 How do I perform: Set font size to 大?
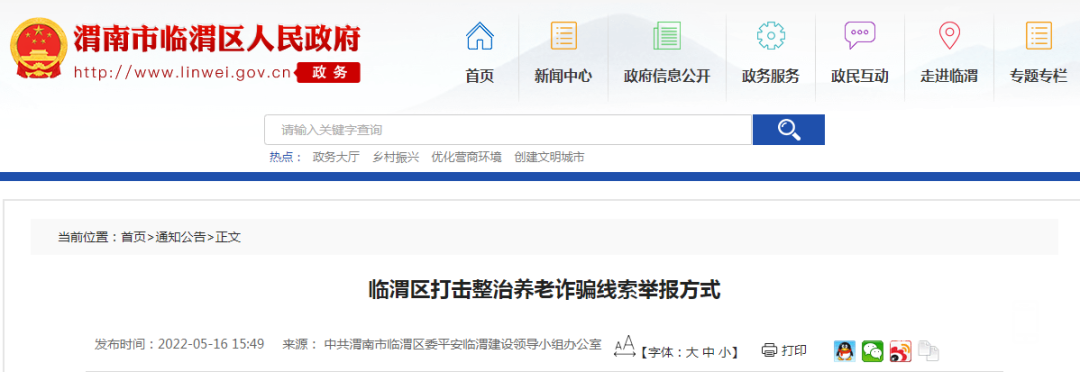pos(691,352)
